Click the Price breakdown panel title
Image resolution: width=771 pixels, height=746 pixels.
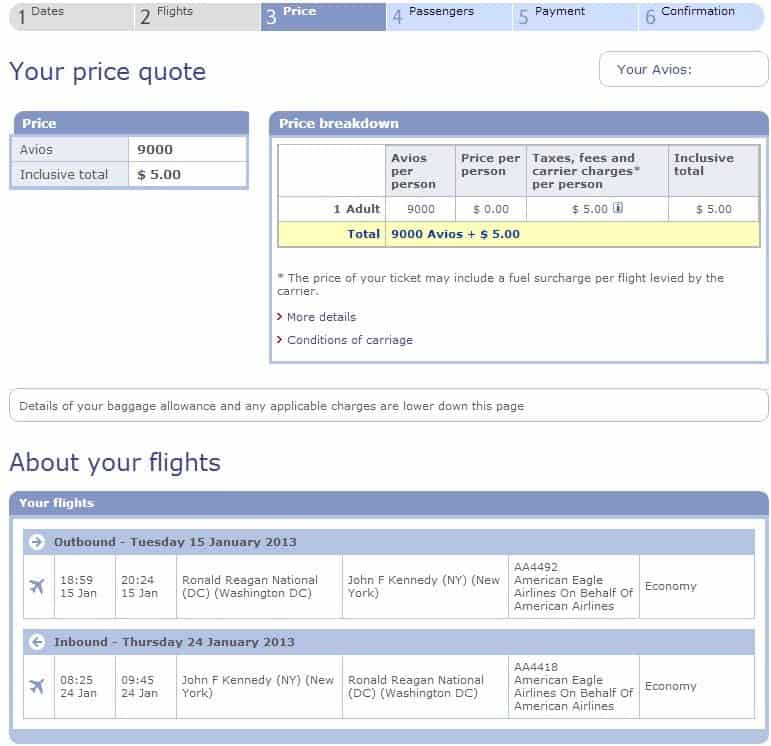click(x=339, y=123)
